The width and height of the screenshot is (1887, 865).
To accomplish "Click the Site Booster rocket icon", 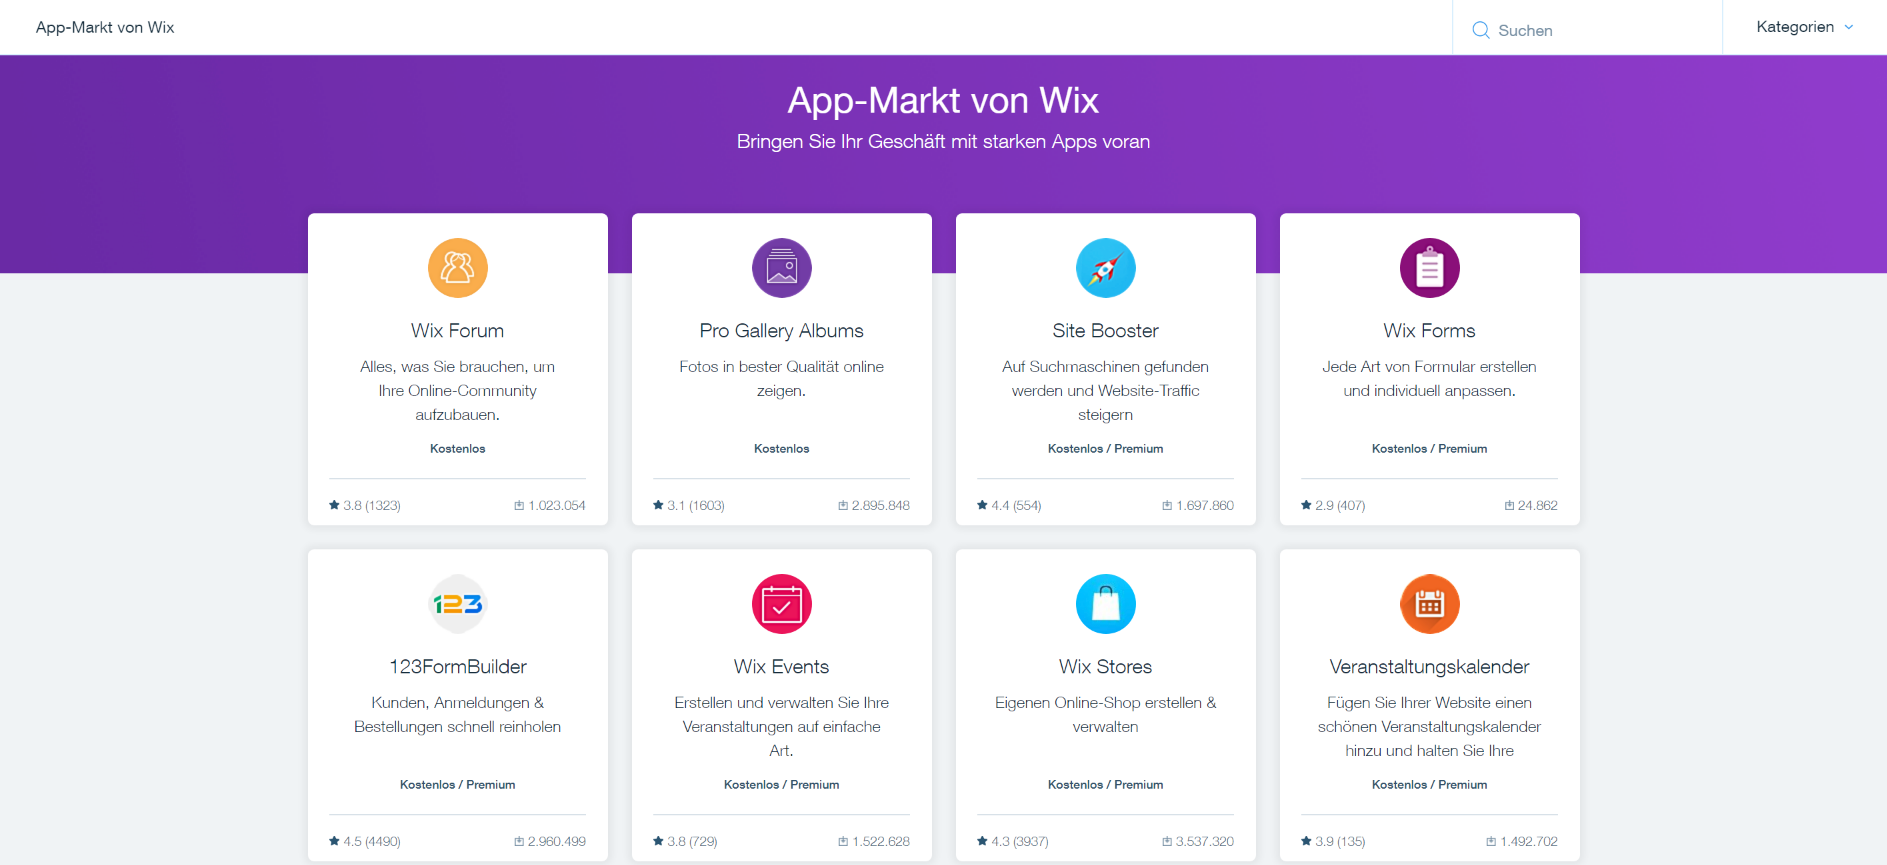I will coord(1106,268).
